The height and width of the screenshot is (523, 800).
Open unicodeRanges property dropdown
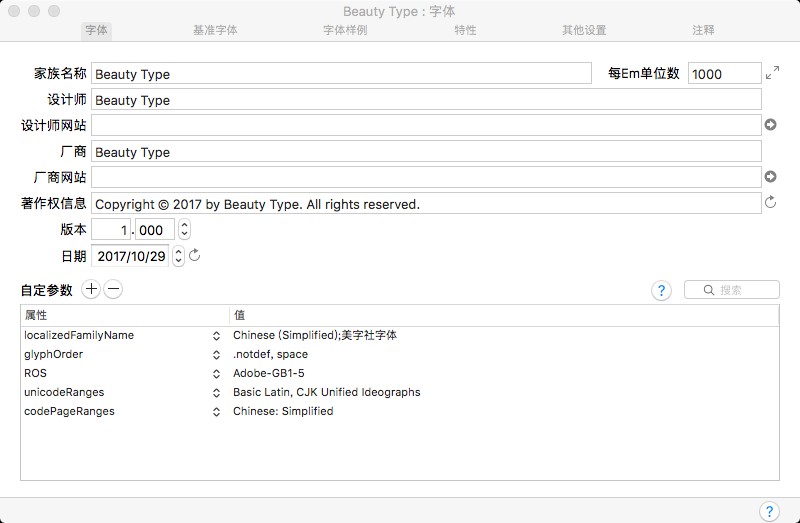[x=216, y=392]
